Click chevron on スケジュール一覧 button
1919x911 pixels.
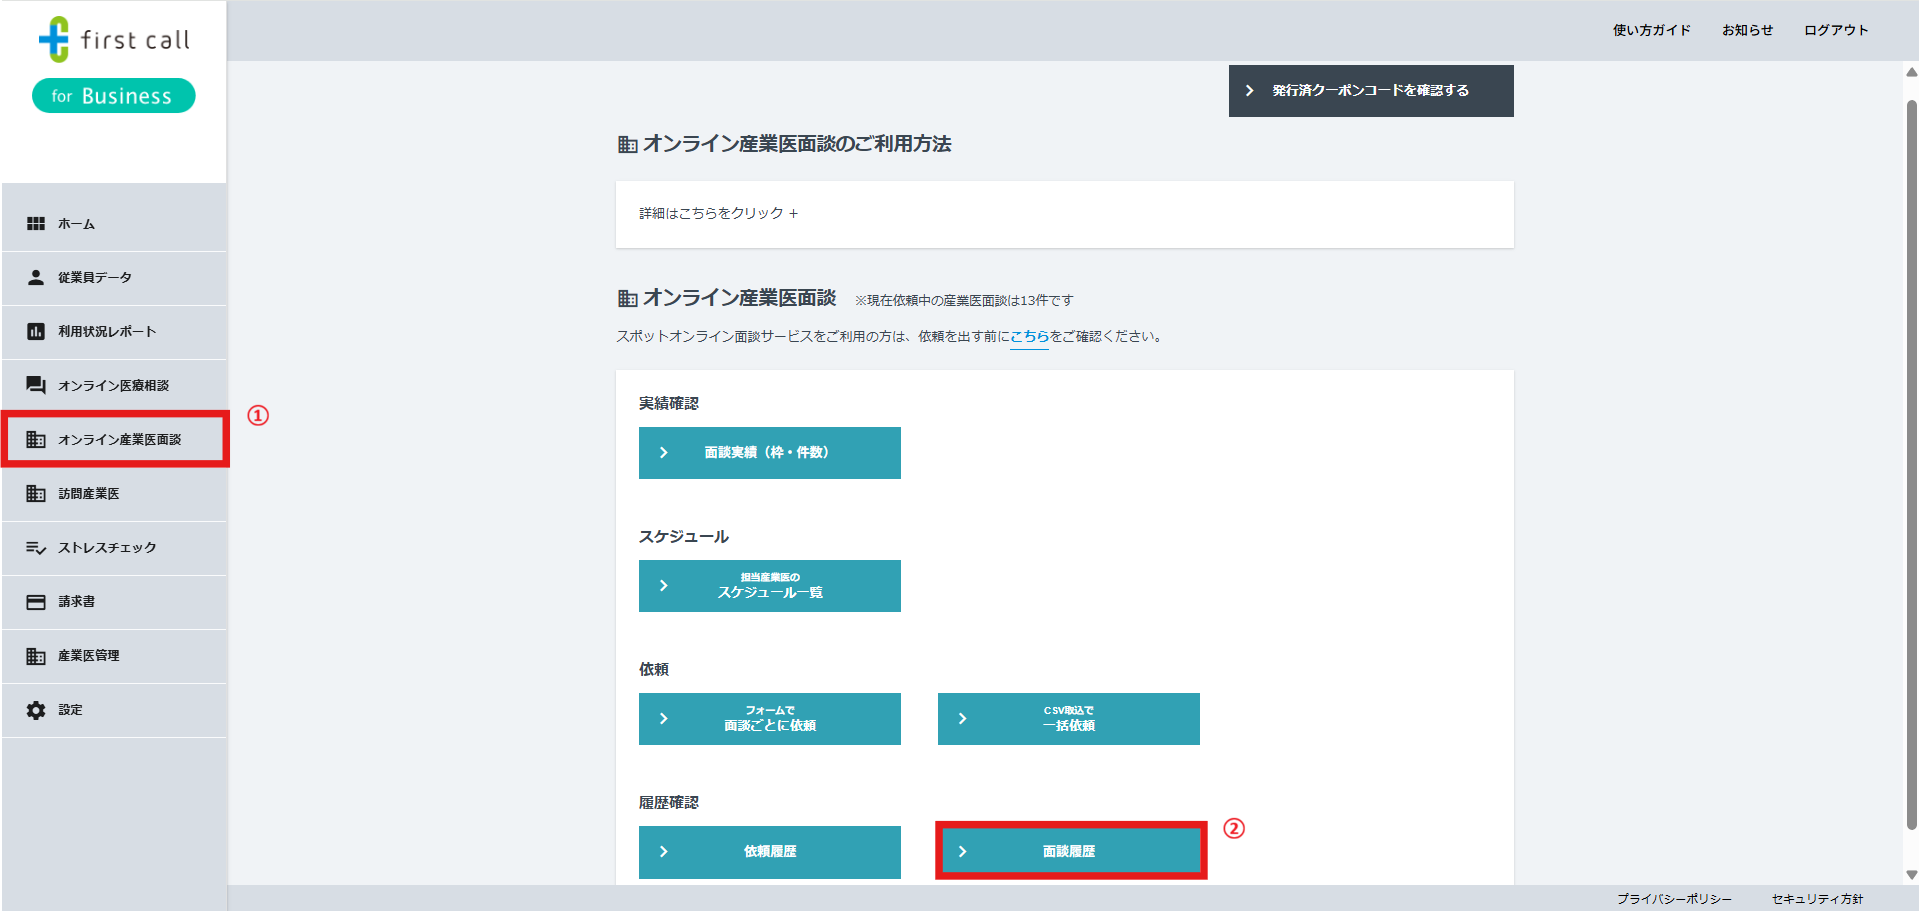pyautogui.click(x=663, y=586)
